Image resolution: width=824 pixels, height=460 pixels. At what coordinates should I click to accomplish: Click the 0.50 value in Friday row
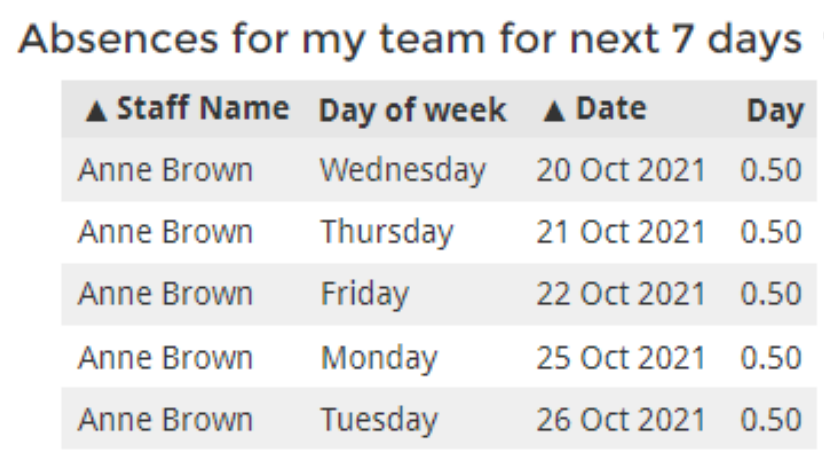[771, 294]
